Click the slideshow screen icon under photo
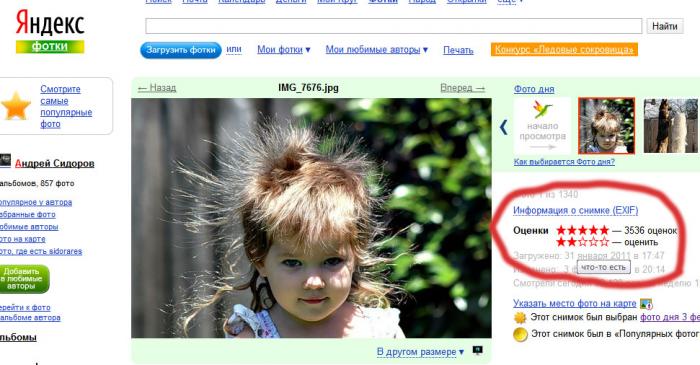This screenshot has width=700, height=365. coord(477,350)
